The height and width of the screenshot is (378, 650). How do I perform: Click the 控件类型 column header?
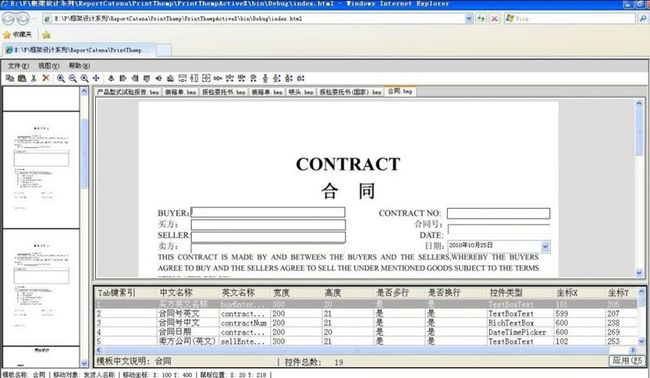(520, 293)
